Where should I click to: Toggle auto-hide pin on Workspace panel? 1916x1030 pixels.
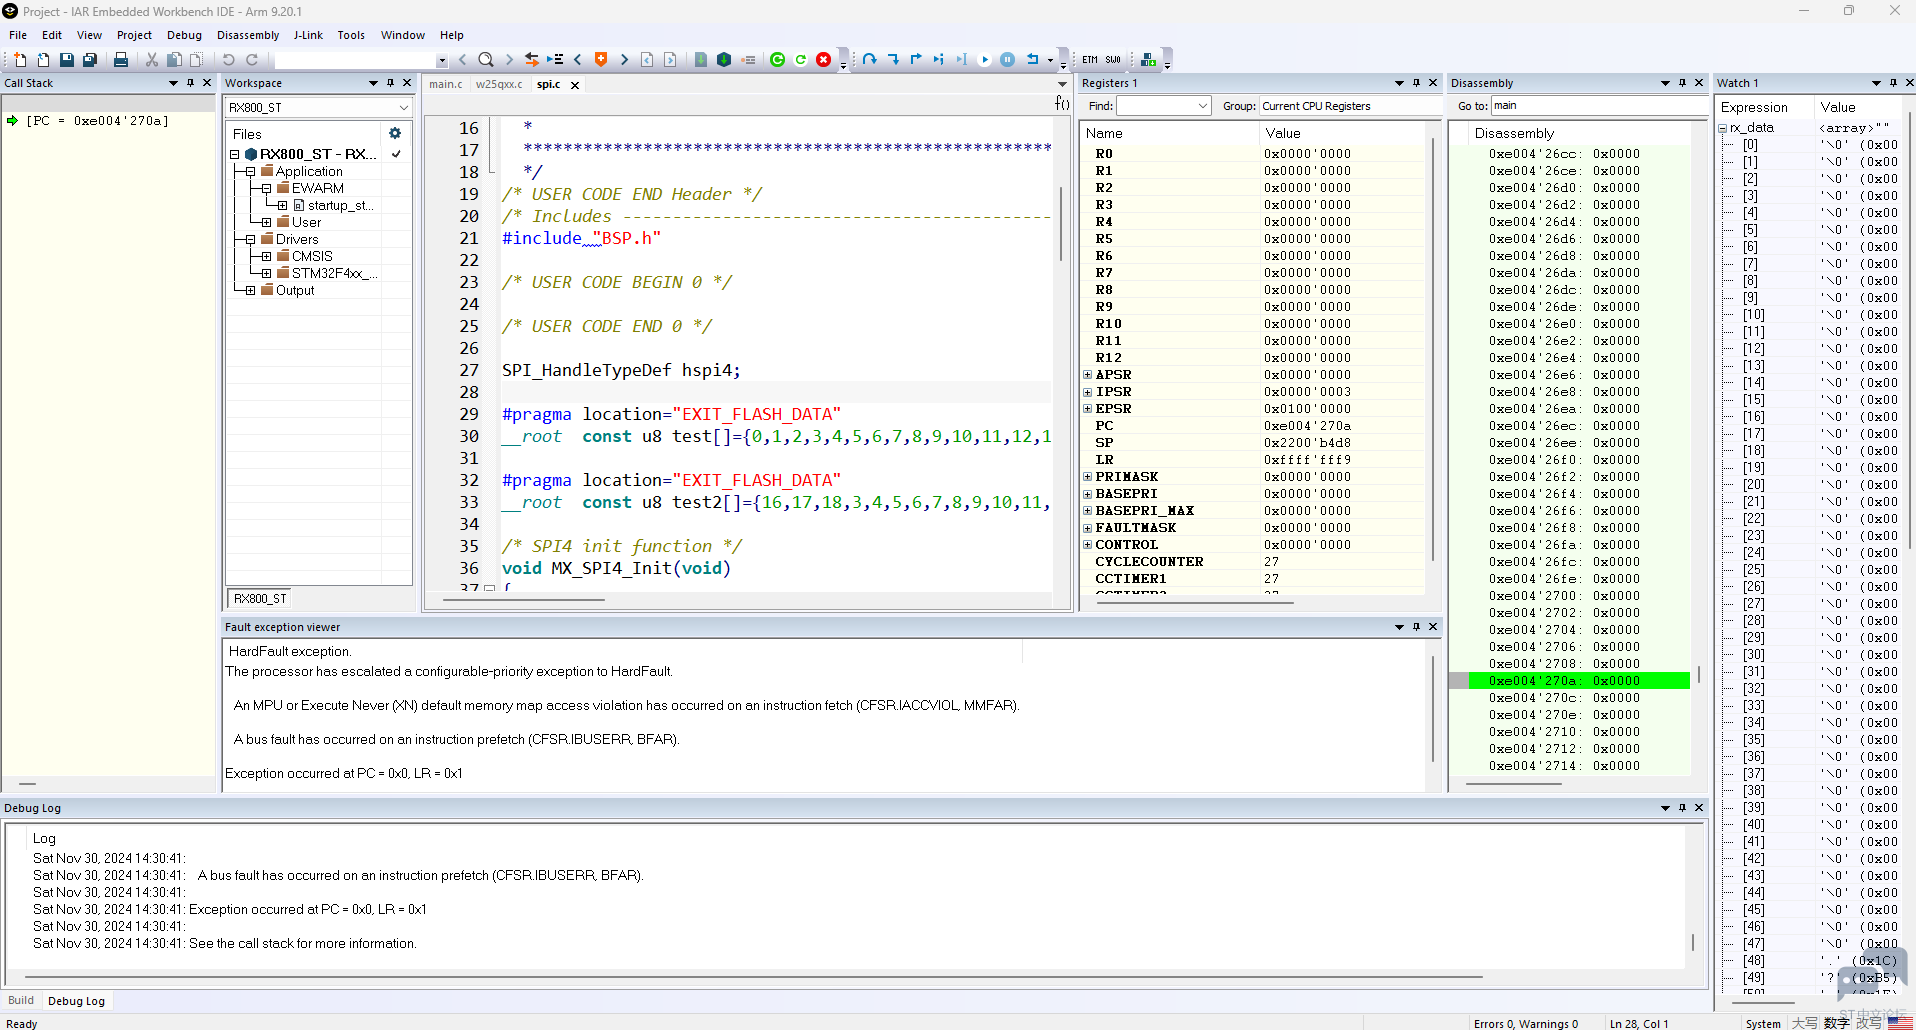coord(390,83)
